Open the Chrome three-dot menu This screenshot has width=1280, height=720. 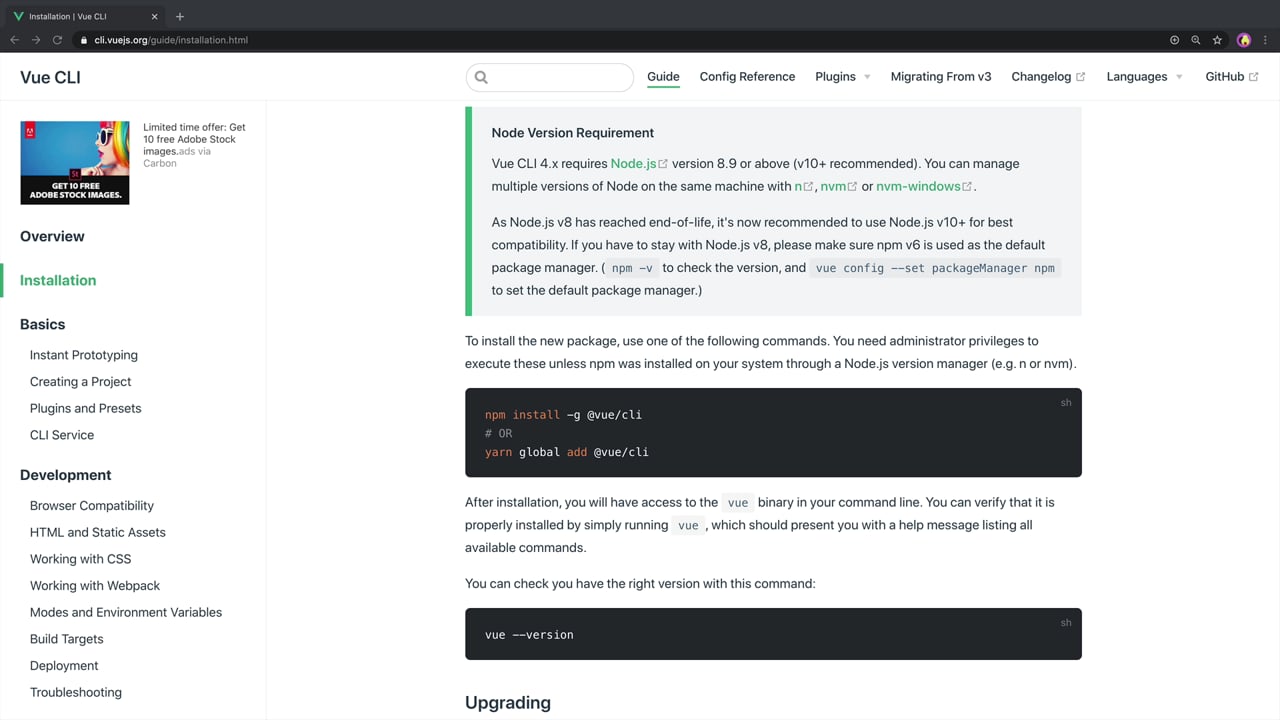(x=1266, y=40)
